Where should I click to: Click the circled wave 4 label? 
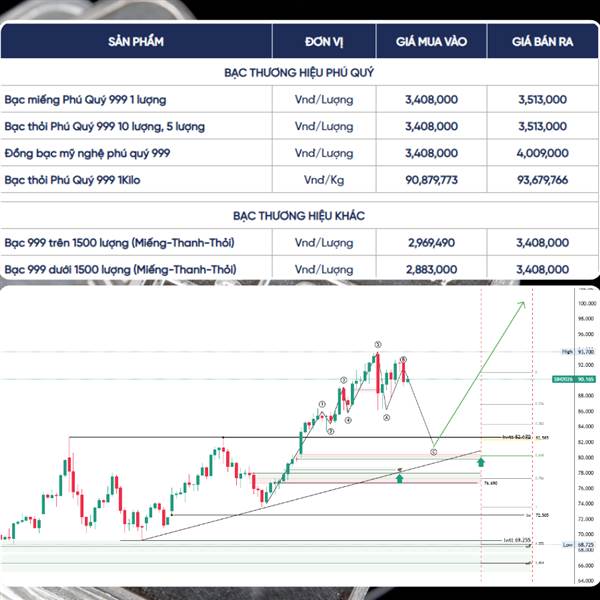pyautogui.click(x=348, y=420)
